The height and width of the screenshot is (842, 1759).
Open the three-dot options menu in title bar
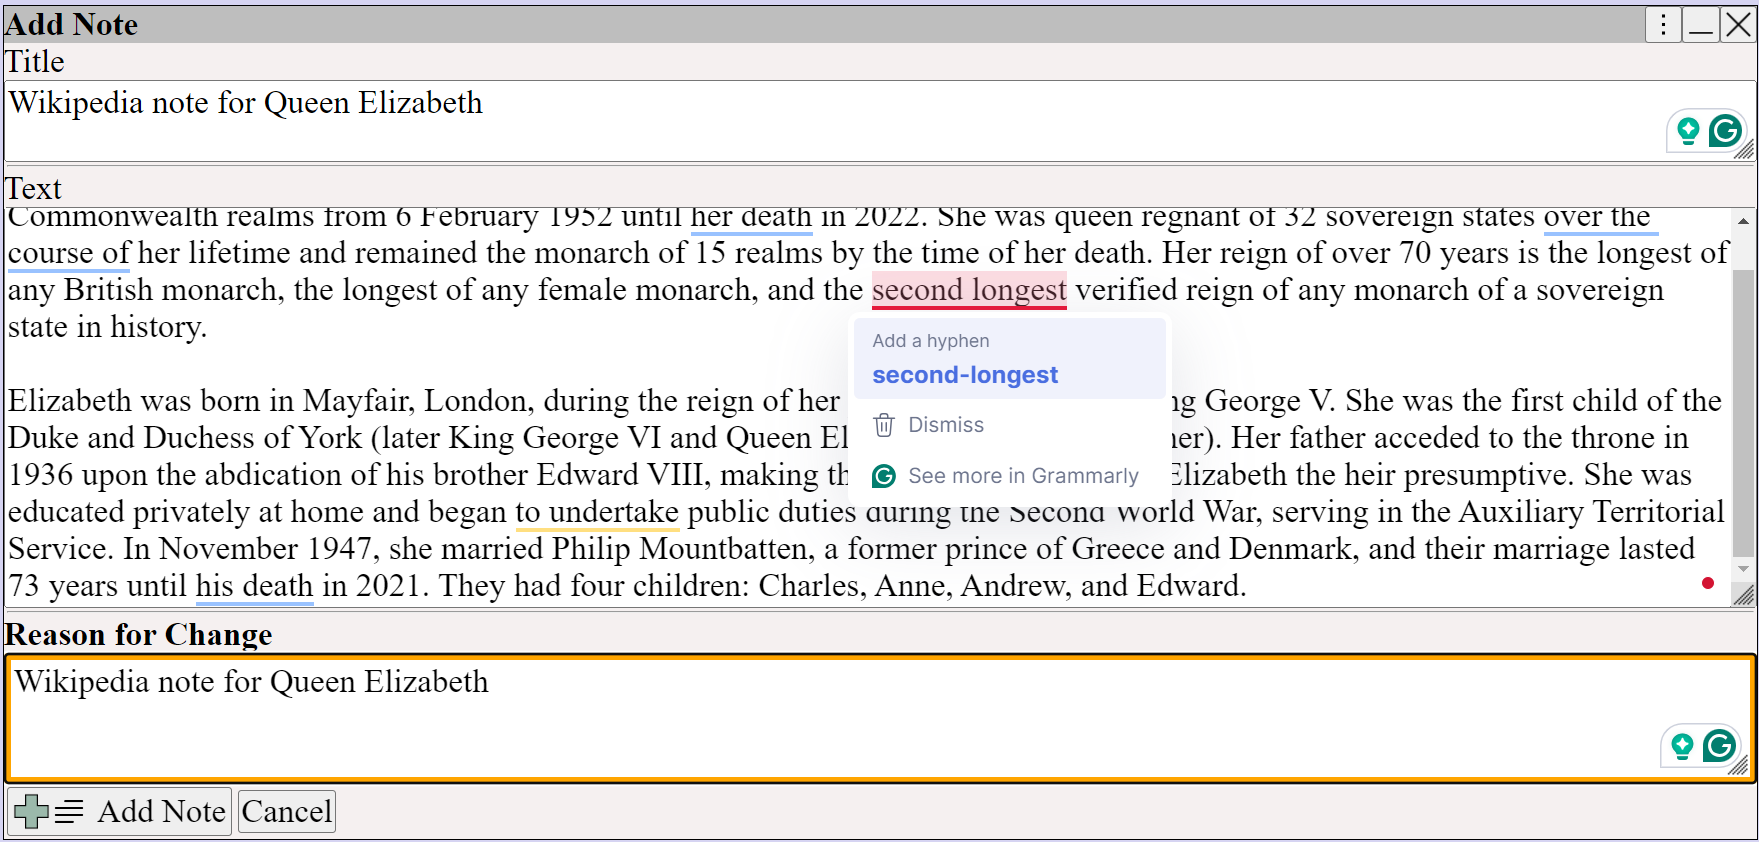1663,24
